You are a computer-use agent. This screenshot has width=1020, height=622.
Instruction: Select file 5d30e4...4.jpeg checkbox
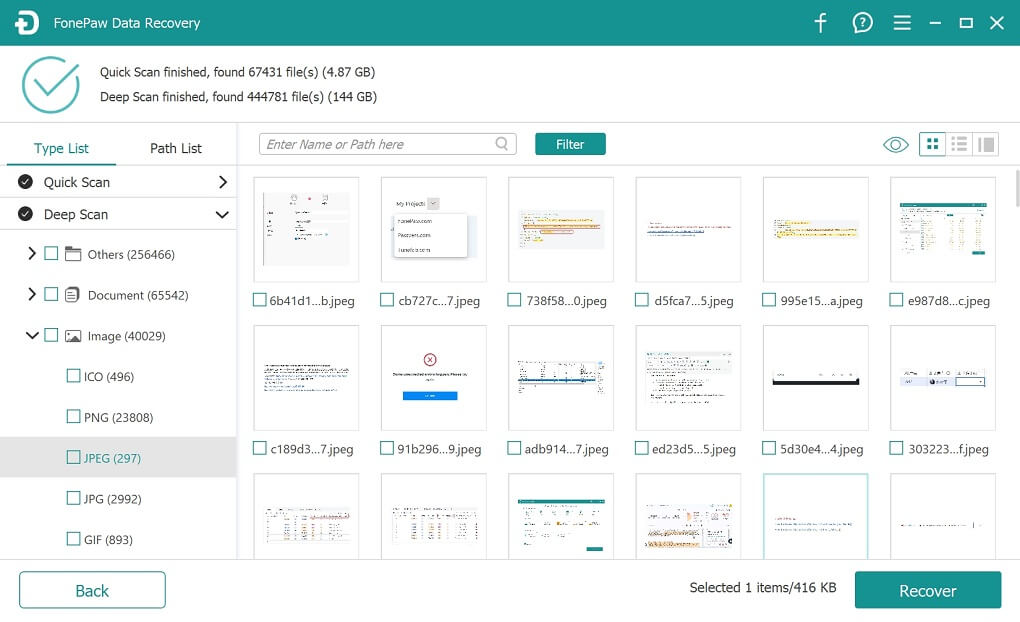(769, 448)
